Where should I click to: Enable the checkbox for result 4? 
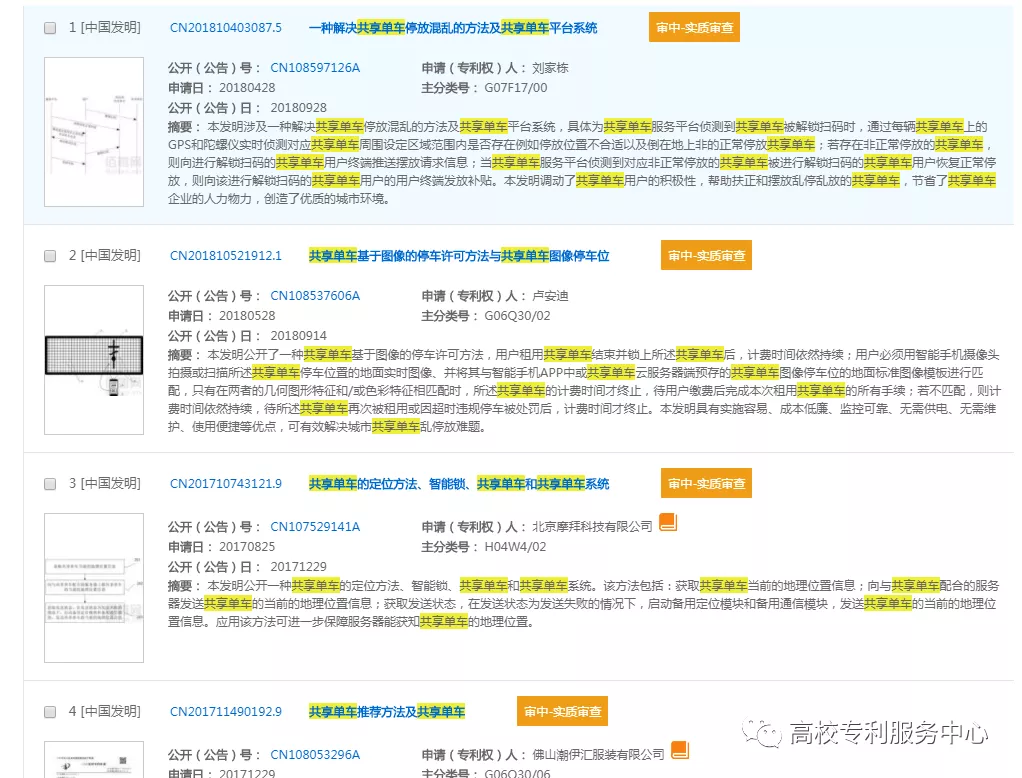49,711
